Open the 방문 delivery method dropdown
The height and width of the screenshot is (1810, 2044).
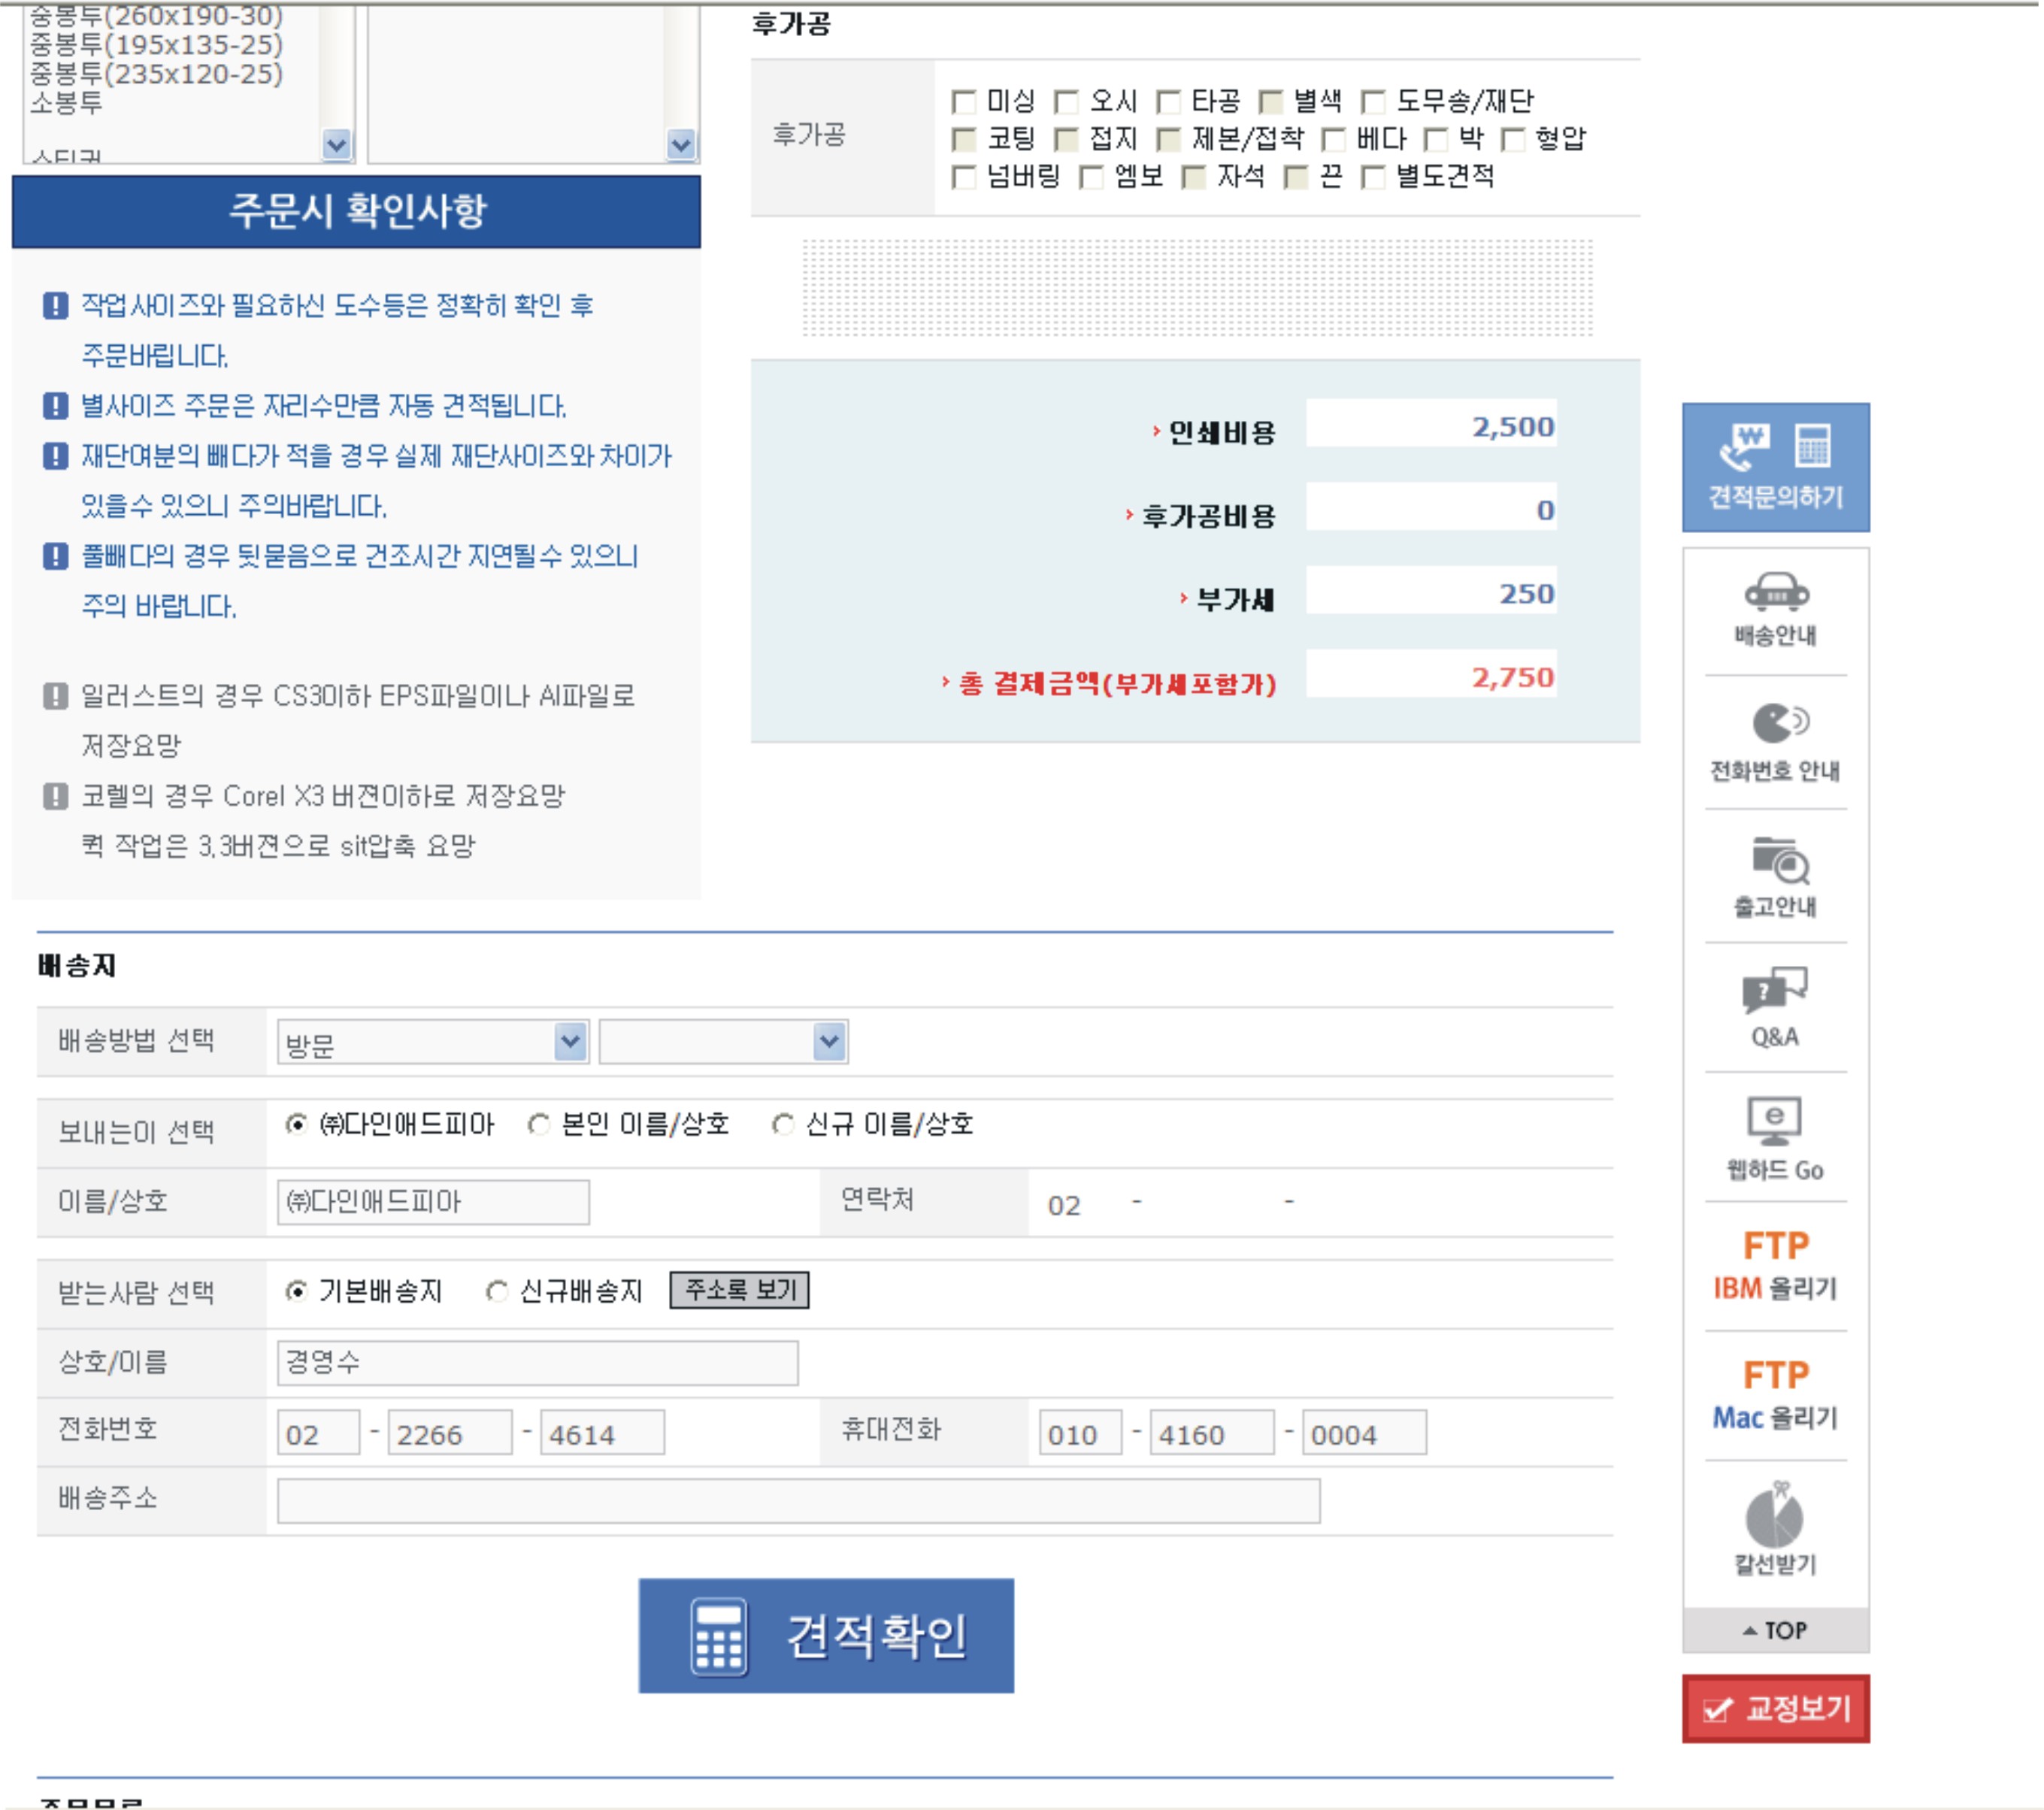tap(432, 1043)
